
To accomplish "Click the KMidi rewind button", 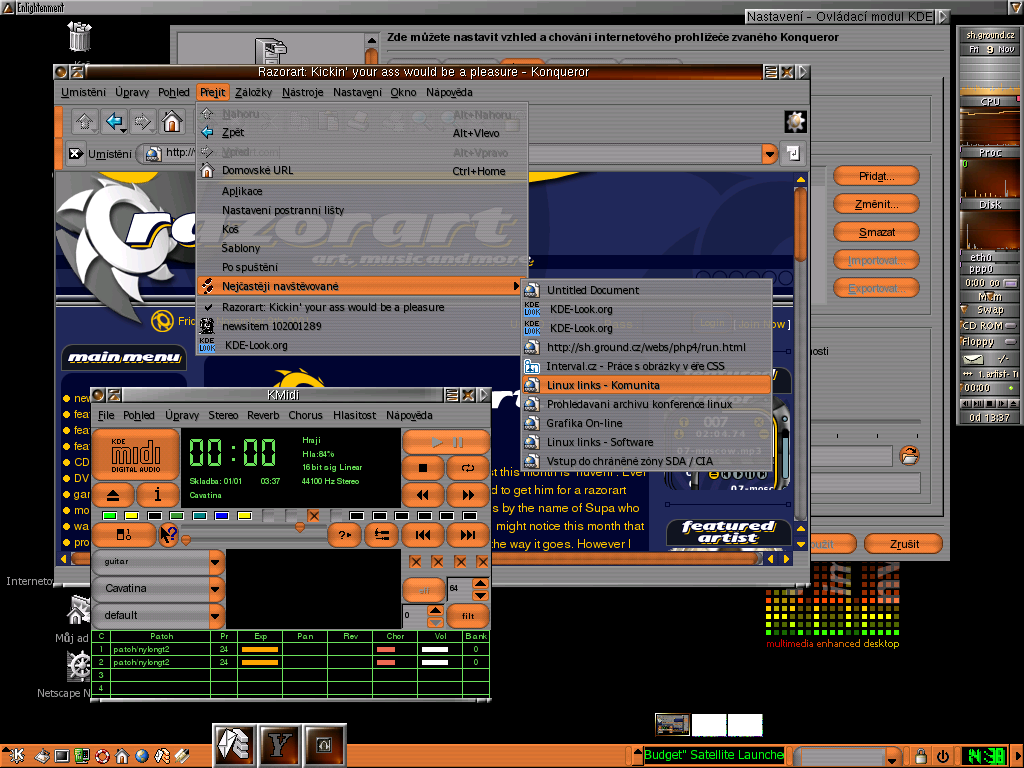I will click(x=423, y=495).
